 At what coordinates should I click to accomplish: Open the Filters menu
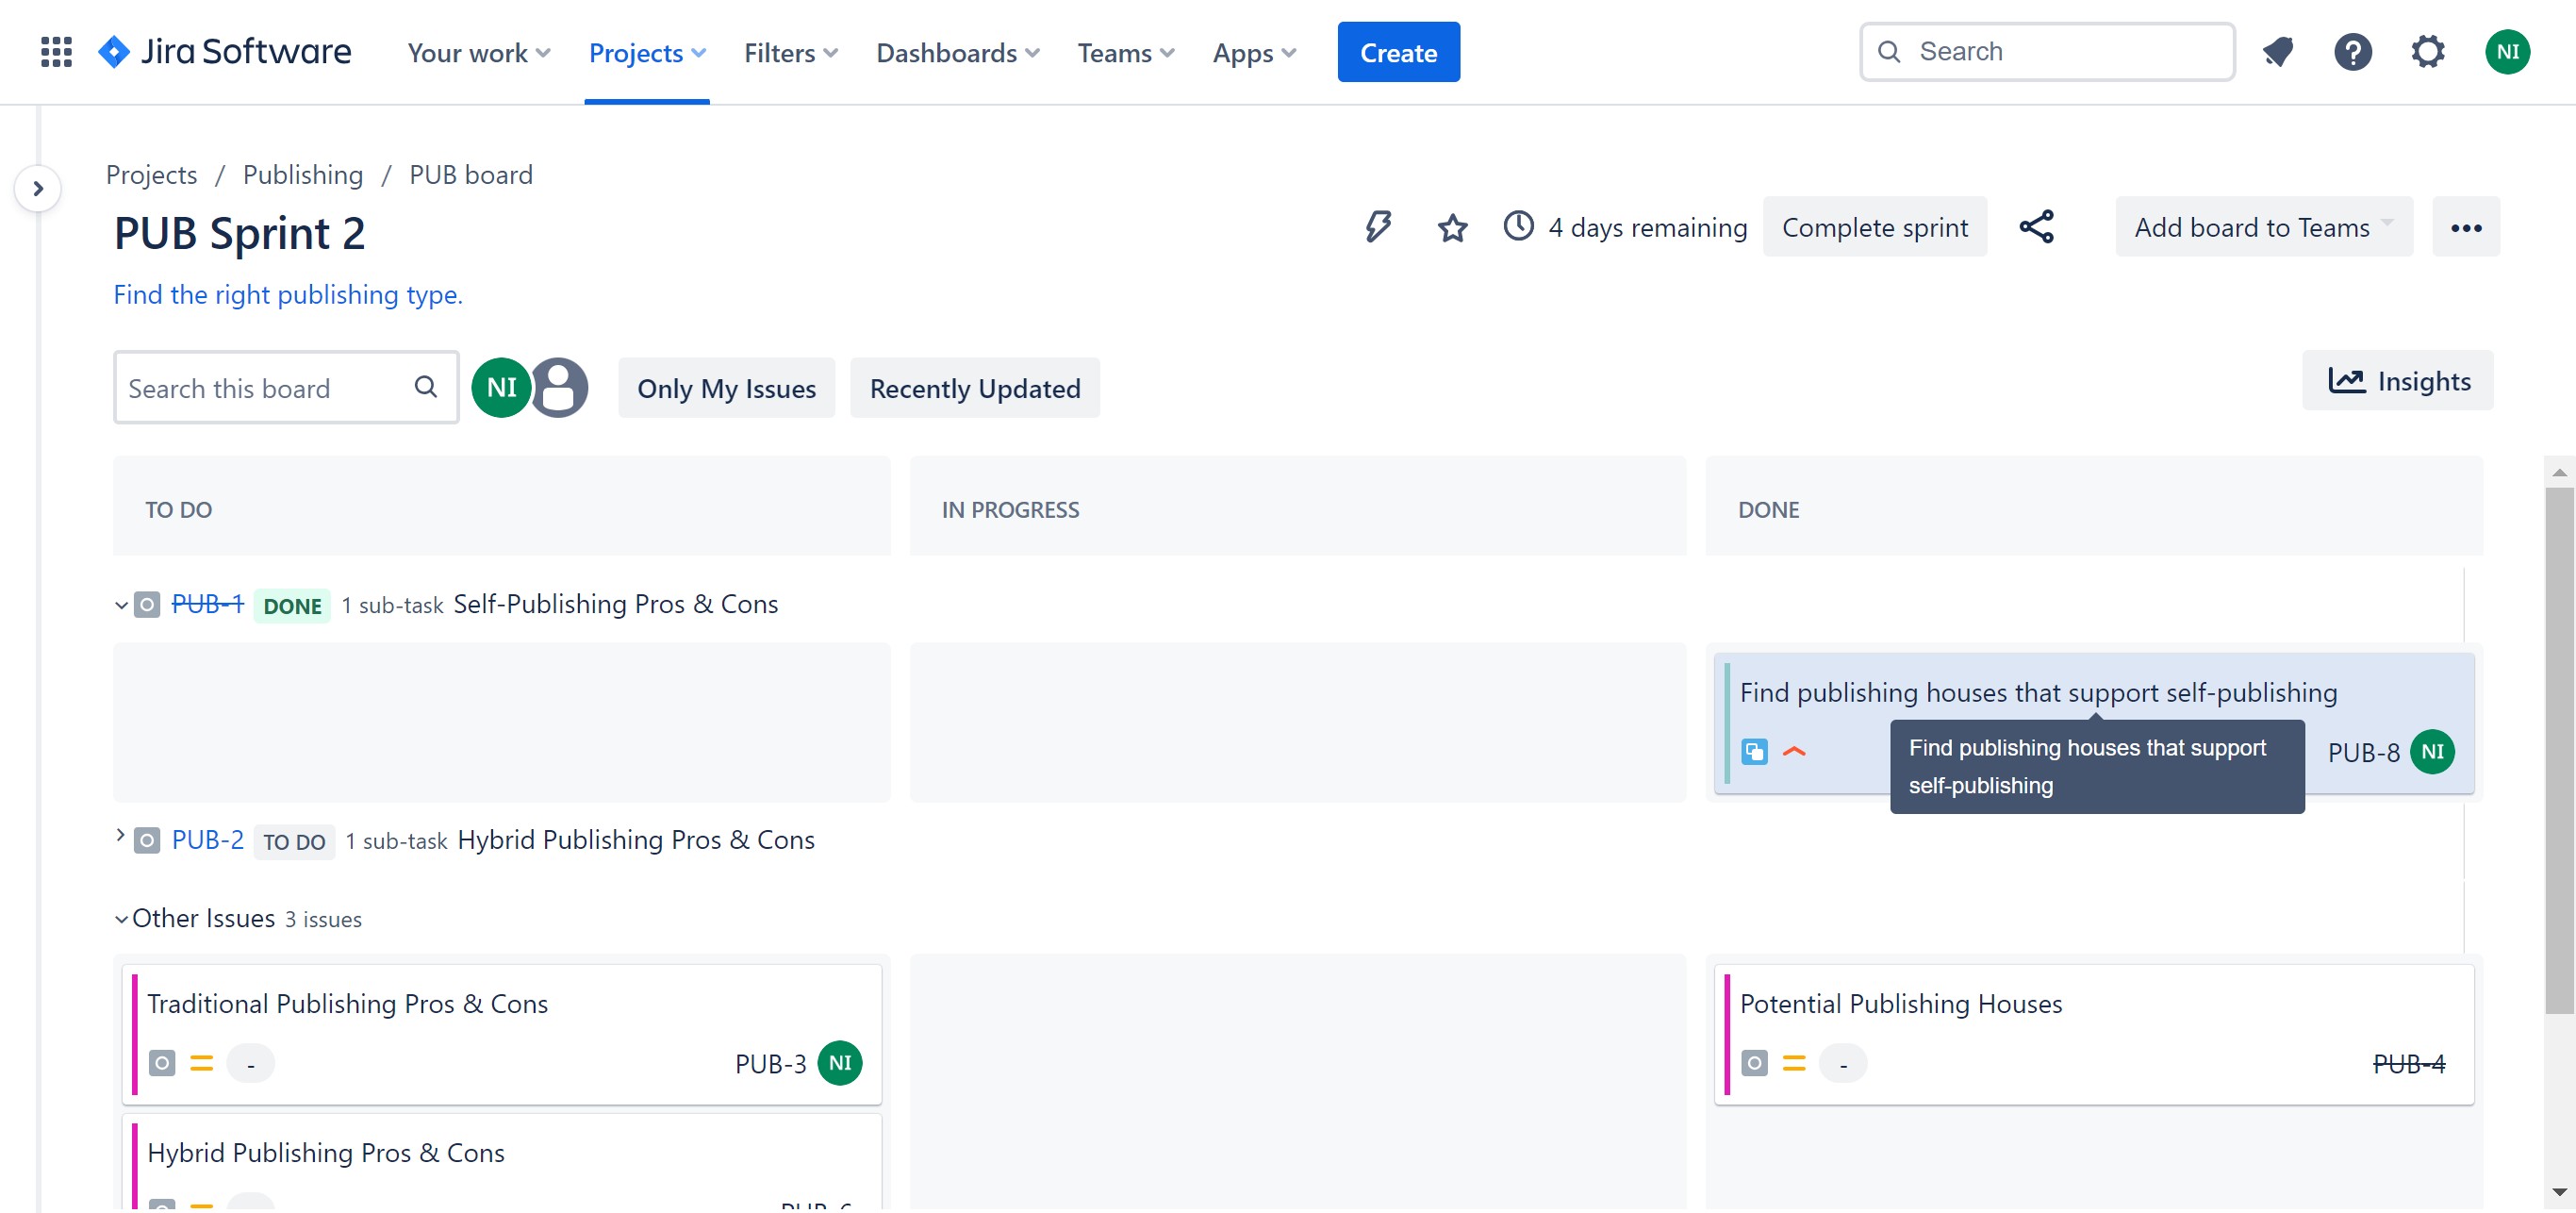(790, 52)
